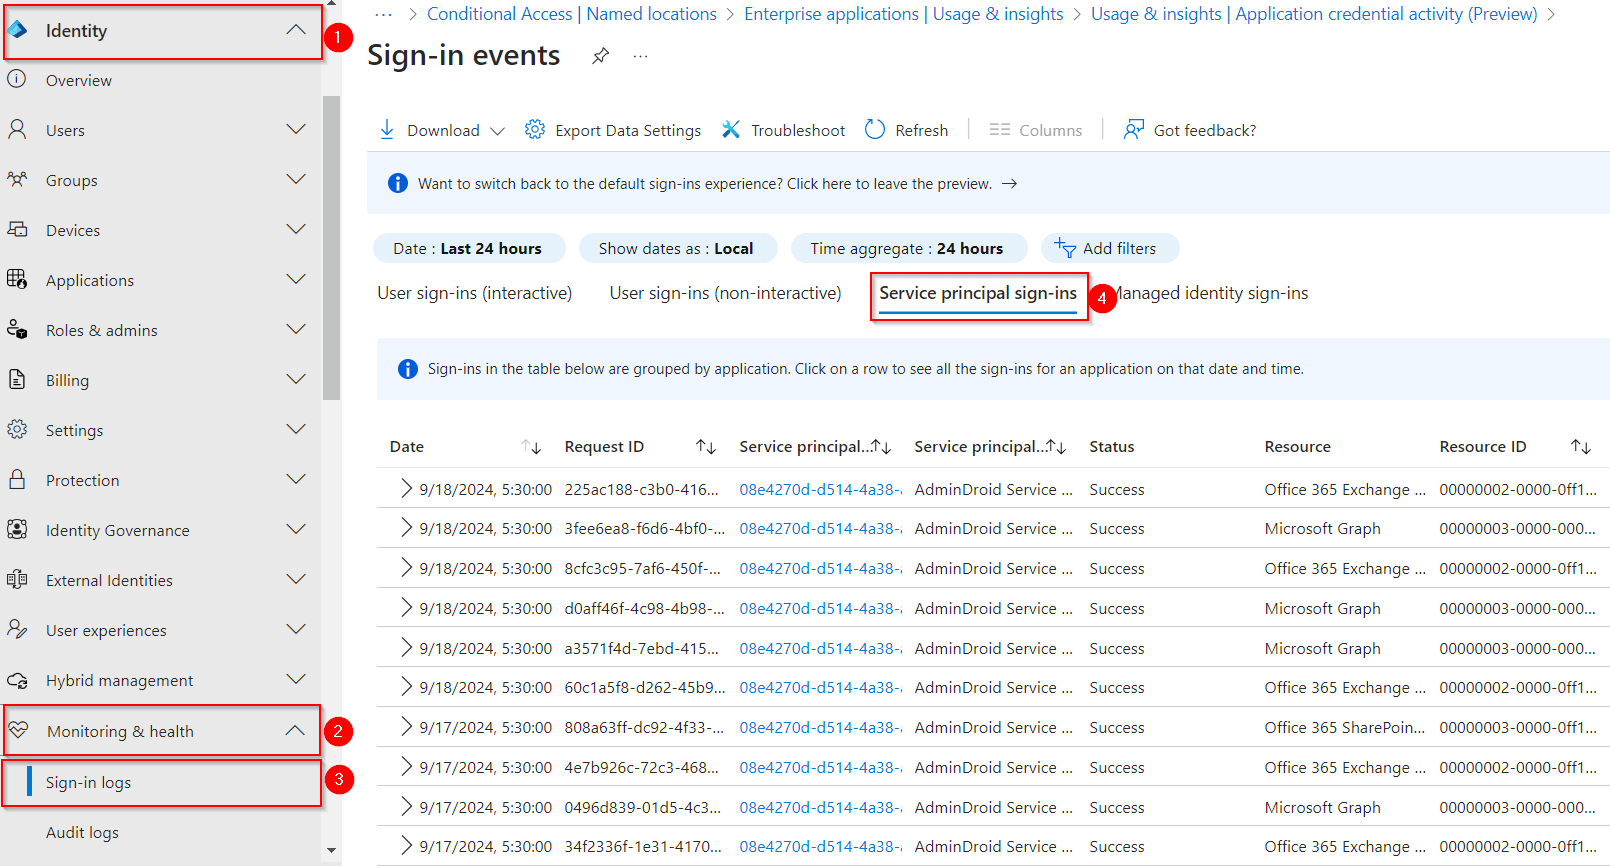The height and width of the screenshot is (866, 1610).
Task: Click the Applications grid icon
Action: coord(17,279)
